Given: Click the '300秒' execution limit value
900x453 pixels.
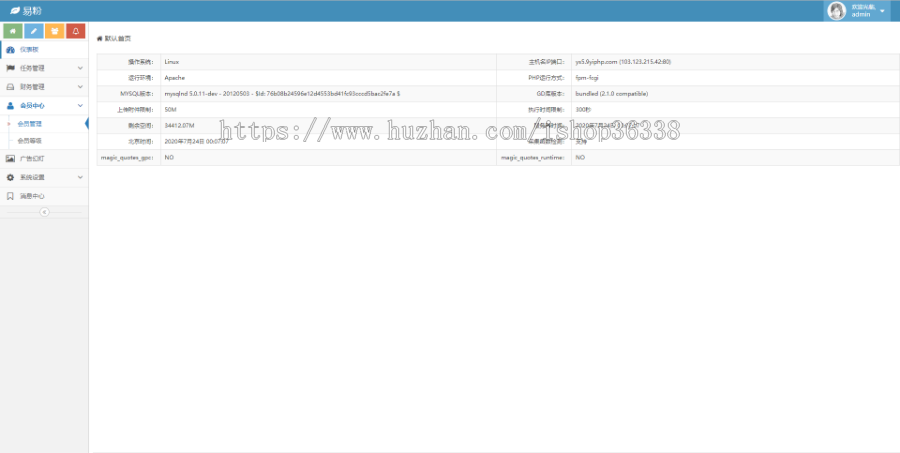Looking at the screenshot, I should pos(583,109).
